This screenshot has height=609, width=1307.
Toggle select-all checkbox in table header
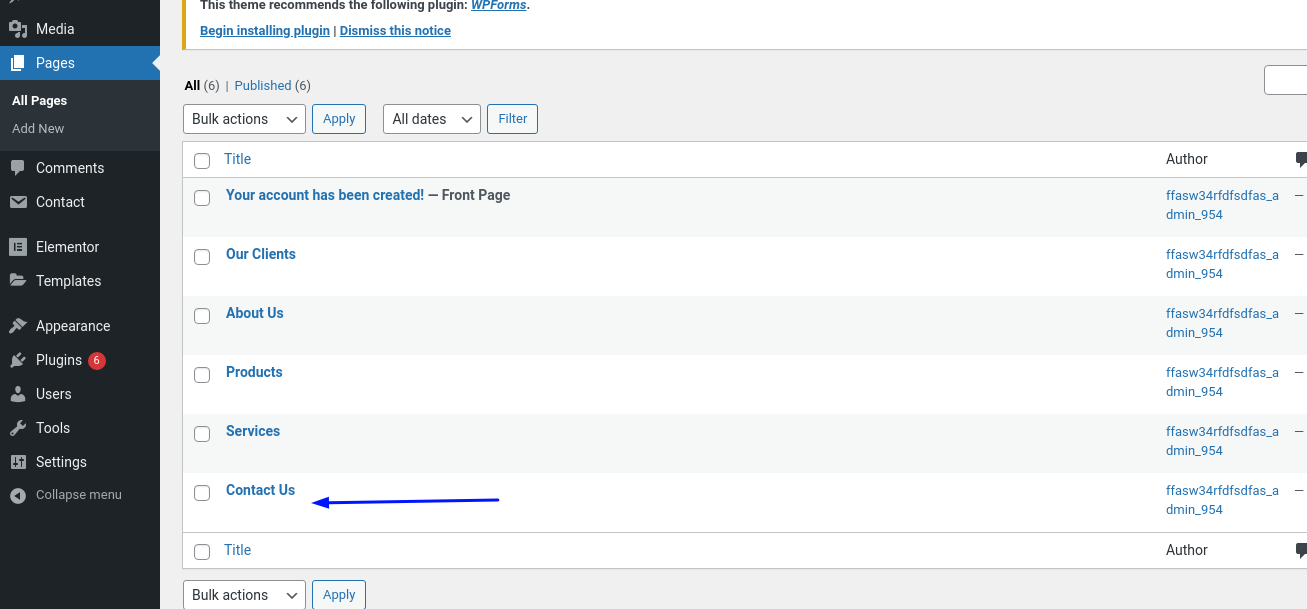coord(202,161)
